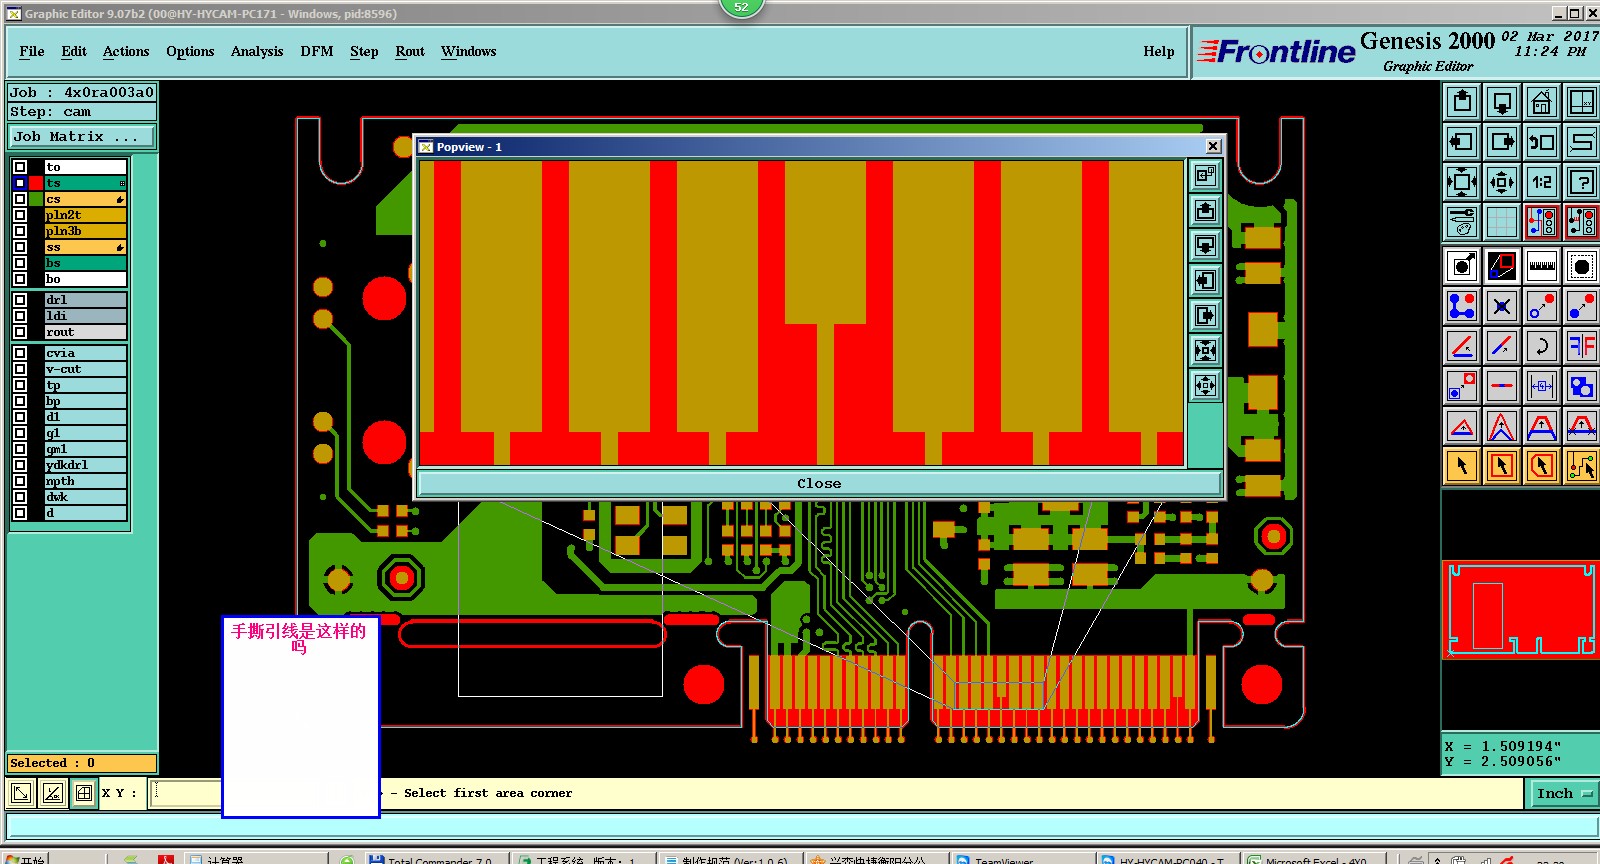Toggle the 'cs' layer checkbox
The height and width of the screenshot is (864, 1600).
click(x=20, y=199)
